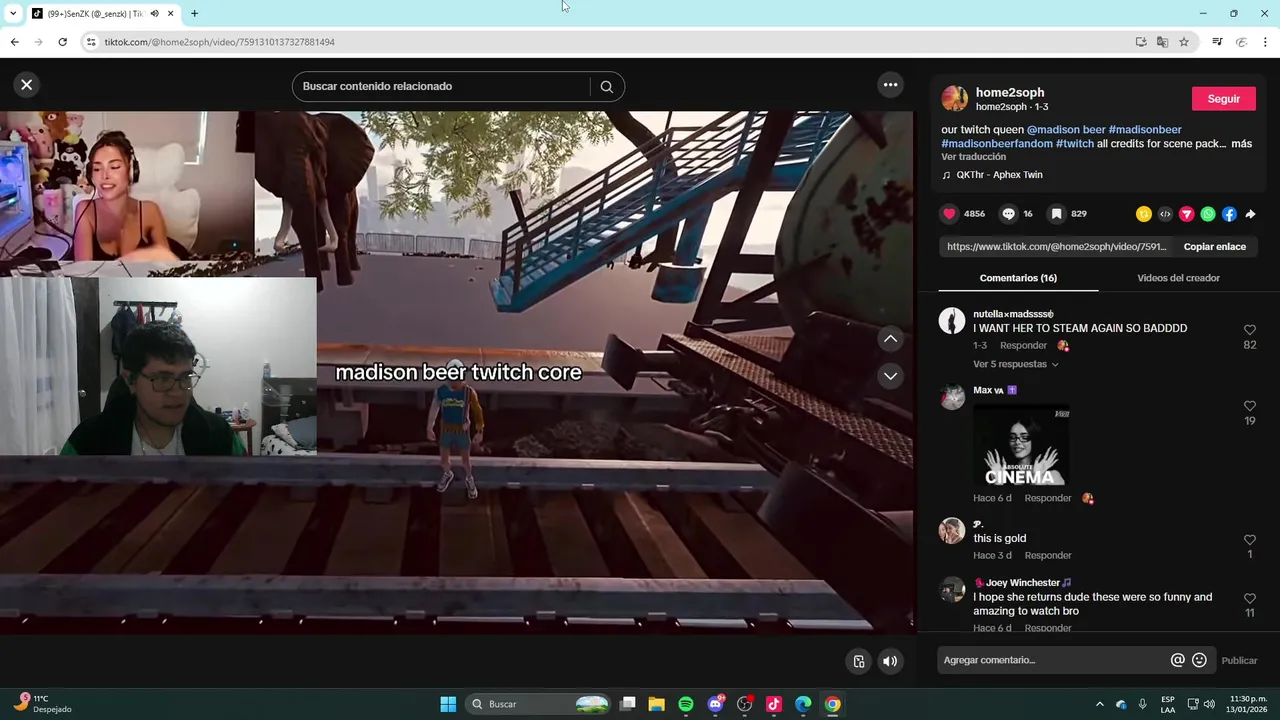Reload the page in Chrome
Screen dimensions: 1280x720
[62, 42]
